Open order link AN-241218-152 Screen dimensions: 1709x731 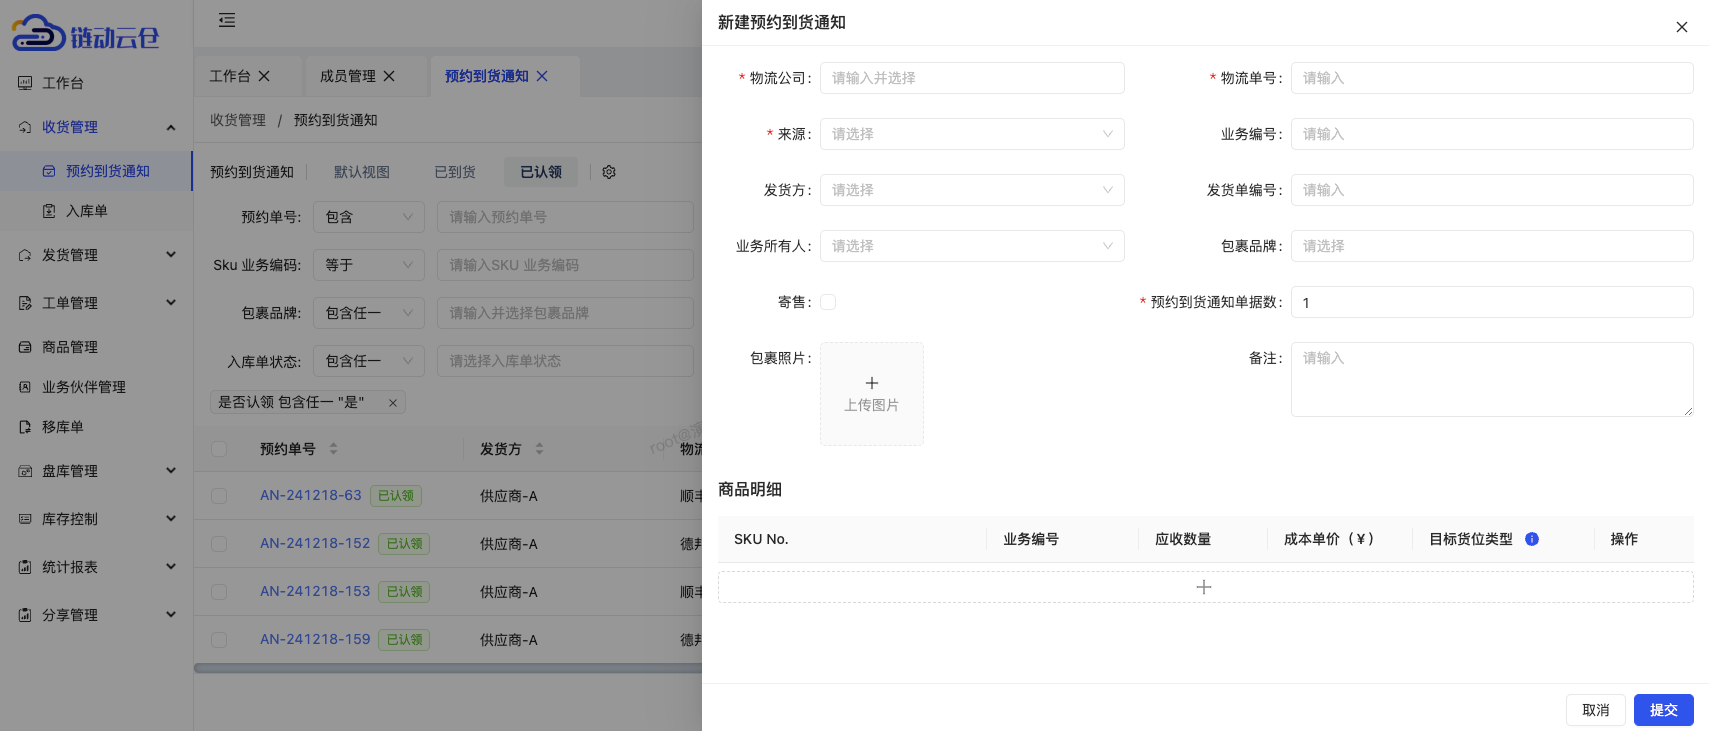click(315, 543)
